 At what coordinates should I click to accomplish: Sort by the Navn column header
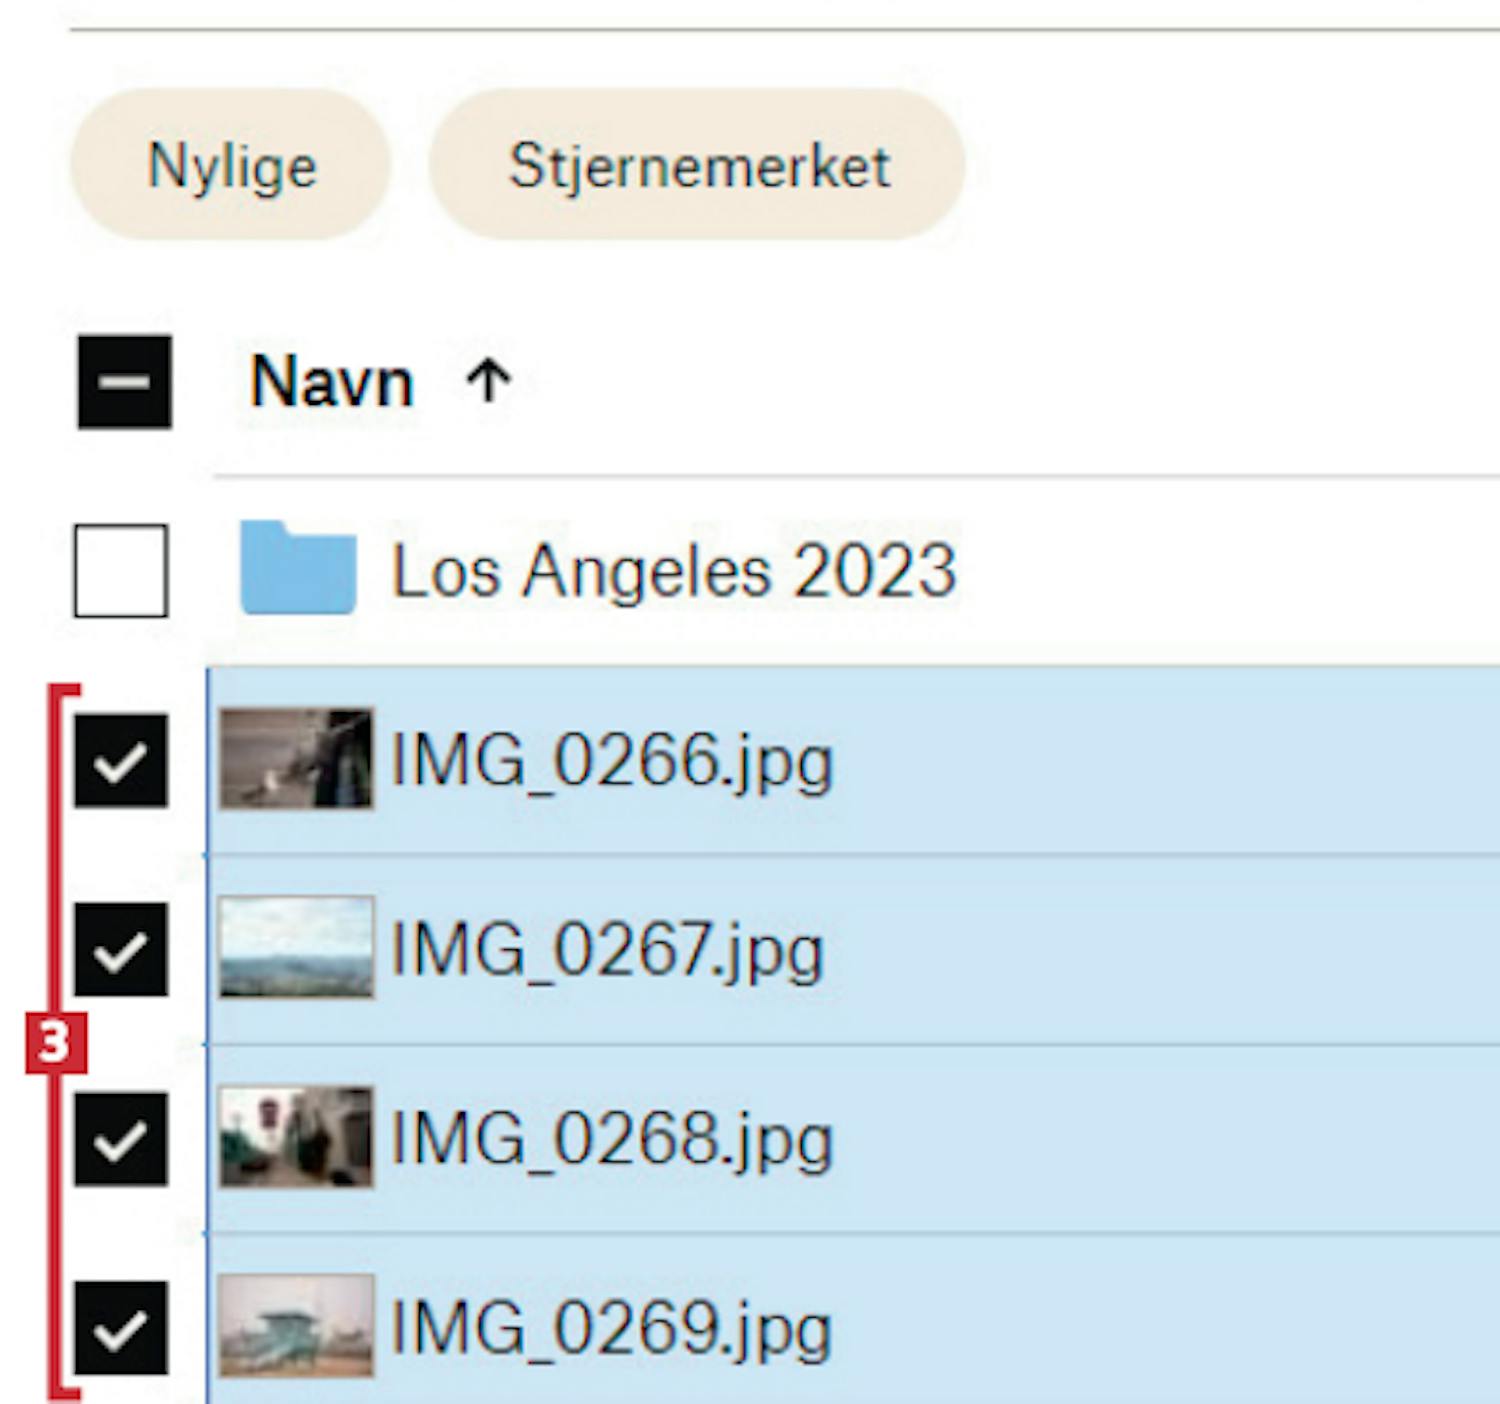[x=332, y=382]
